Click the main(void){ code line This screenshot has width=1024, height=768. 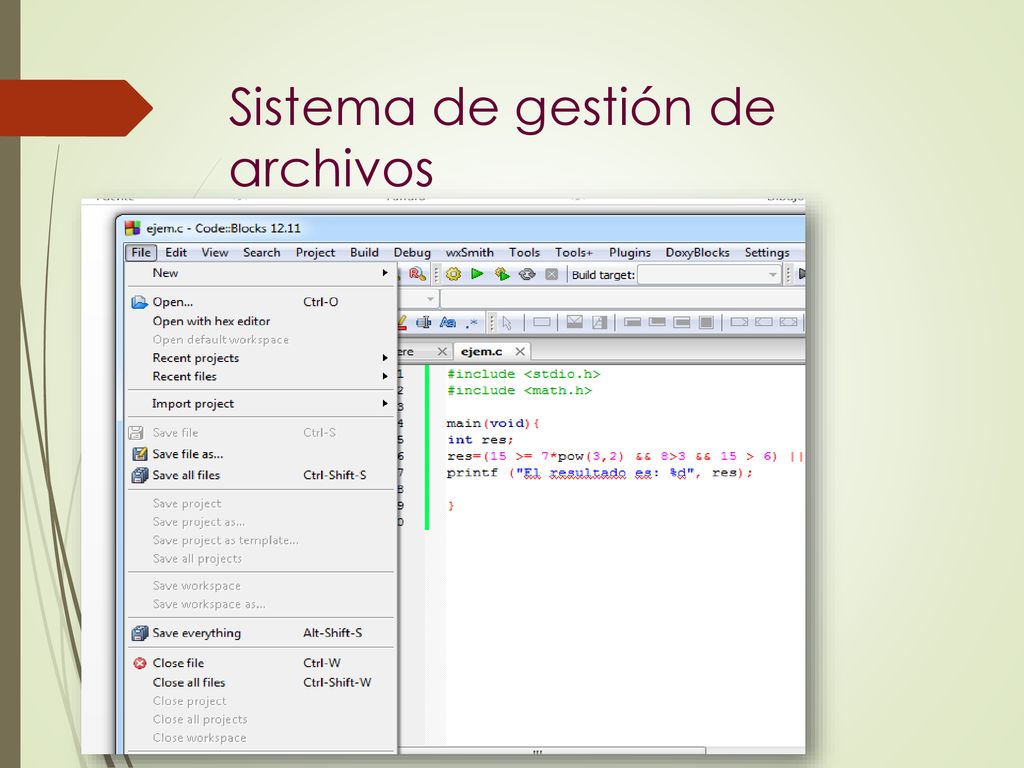coord(493,423)
